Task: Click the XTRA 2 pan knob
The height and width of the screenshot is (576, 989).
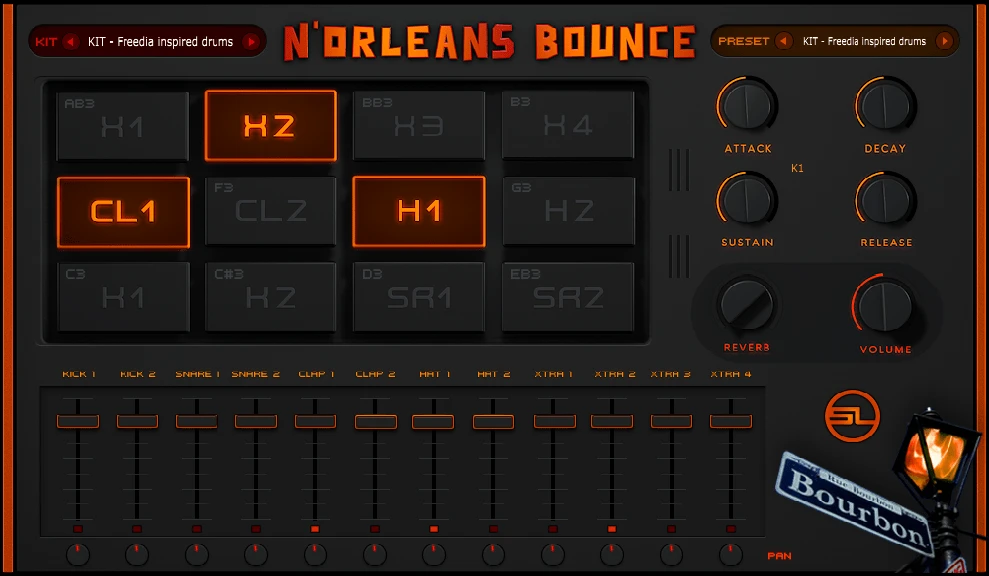Action: [x=612, y=555]
